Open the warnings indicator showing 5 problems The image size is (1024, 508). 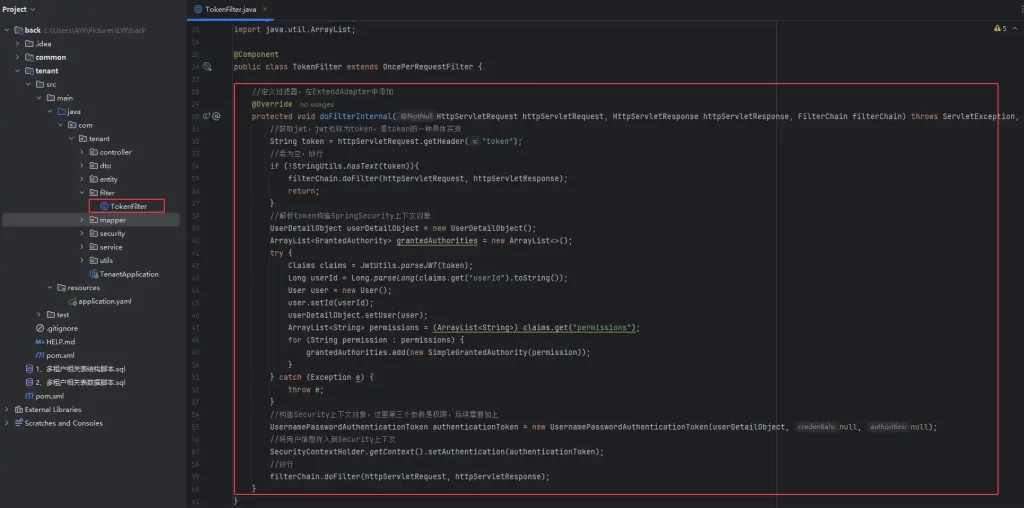point(999,29)
